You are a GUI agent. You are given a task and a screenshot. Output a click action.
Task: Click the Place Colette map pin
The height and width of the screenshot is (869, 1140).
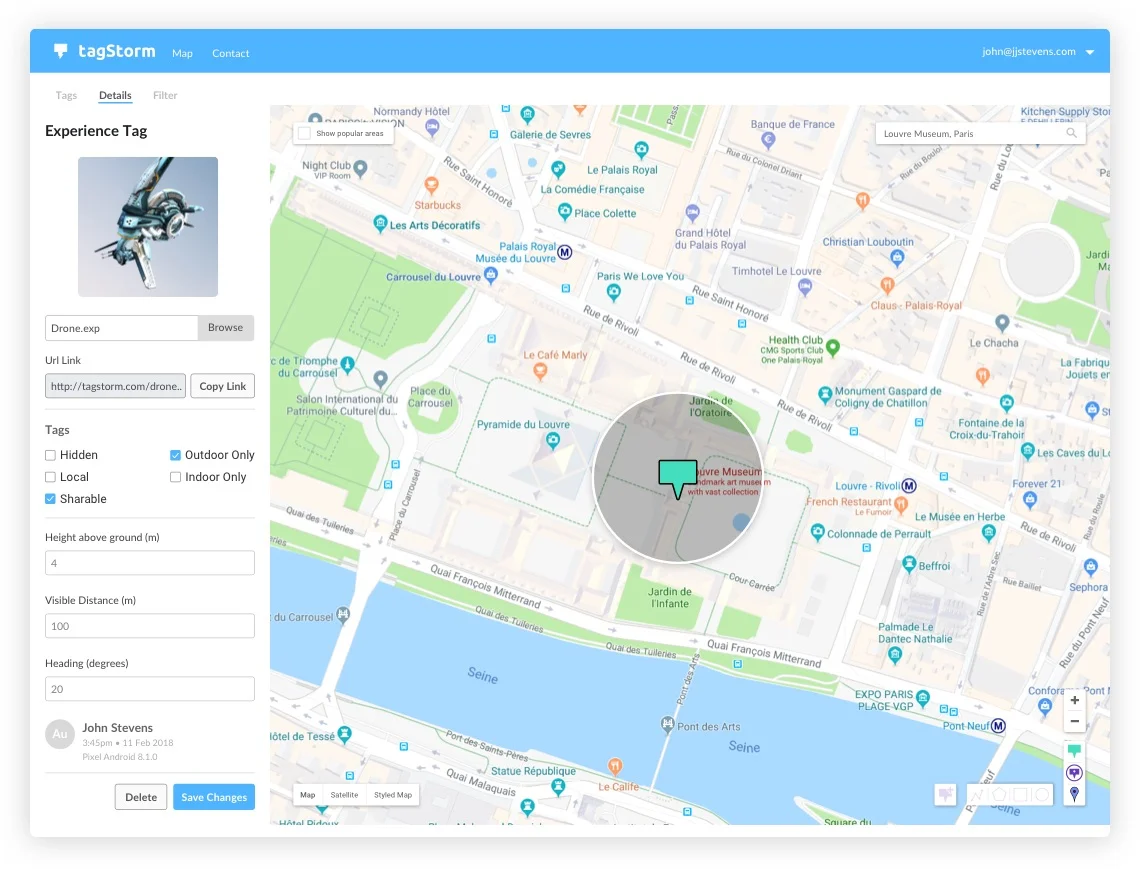[x=565, y=212]
